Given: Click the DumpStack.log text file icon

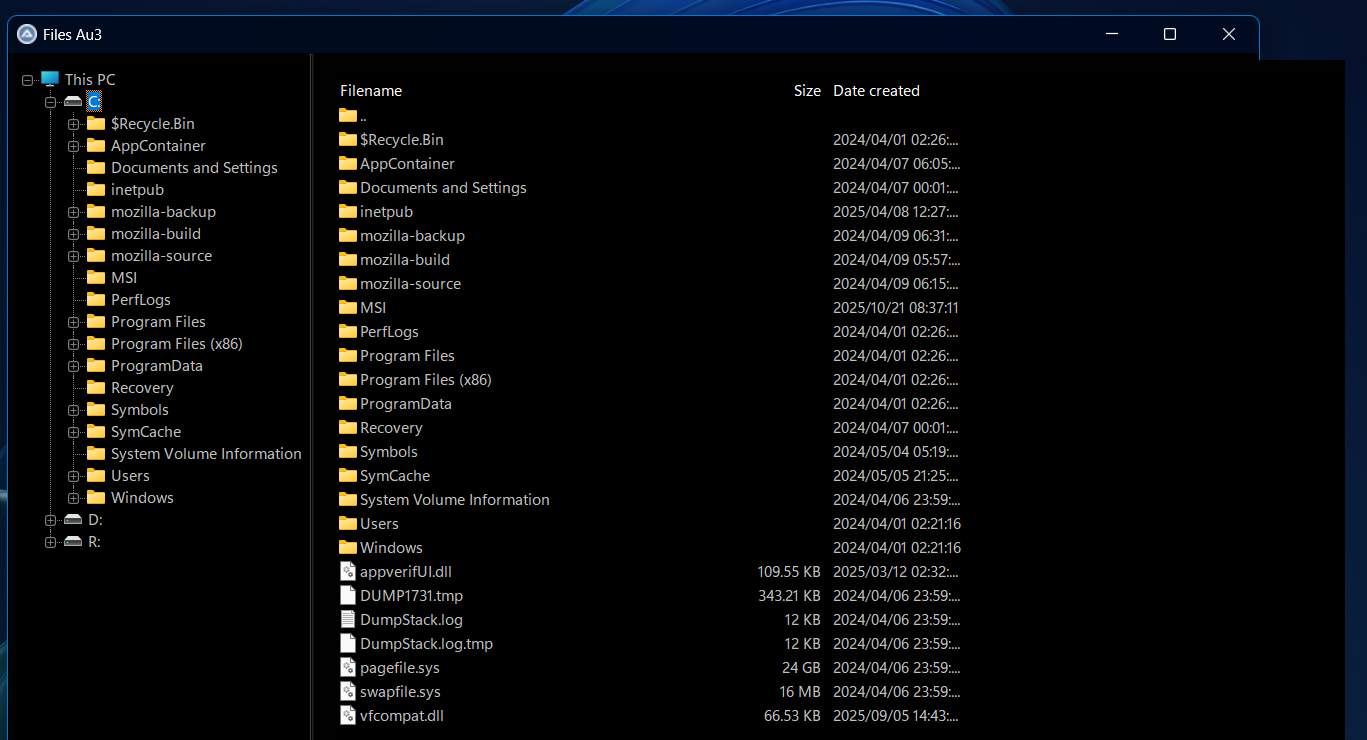Looking at the screenshot, I should tap(348, 620).
